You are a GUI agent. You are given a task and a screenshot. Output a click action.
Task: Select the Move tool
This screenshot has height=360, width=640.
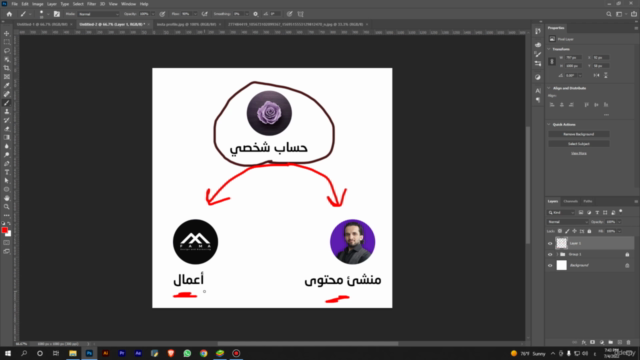[7, 33]
